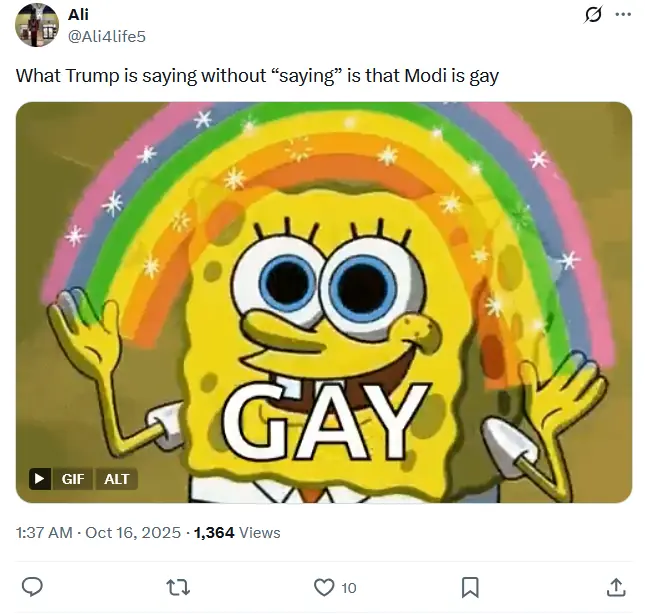The height and width of the screenshot is (614, 645).
Task: Open the SpongeBob rainbow GIF
Action: 324,302
